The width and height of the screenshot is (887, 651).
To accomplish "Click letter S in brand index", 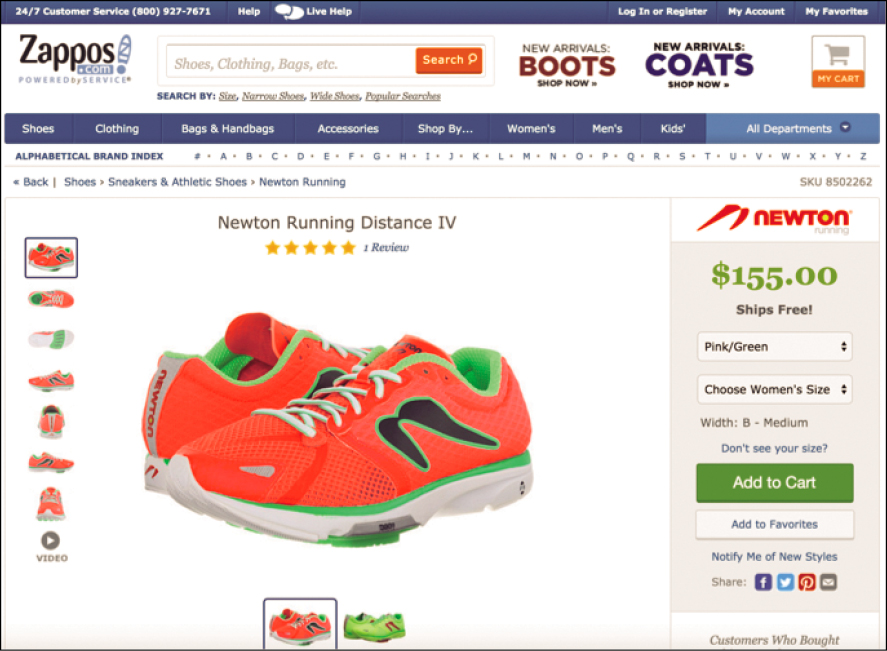I will [682, 156].
